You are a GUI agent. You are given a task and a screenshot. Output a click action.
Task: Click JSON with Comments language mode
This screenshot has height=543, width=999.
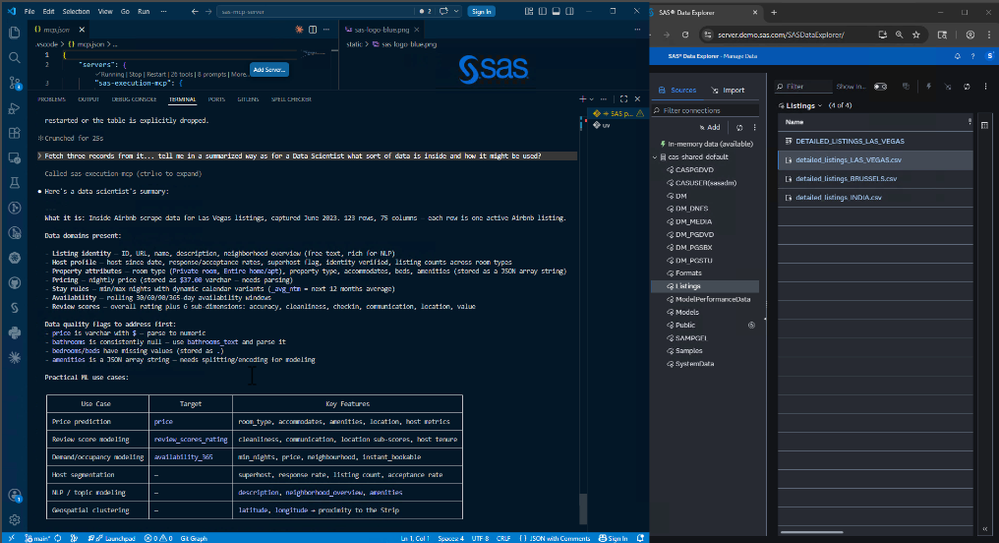pyautogui.click(x=560, y=539)
